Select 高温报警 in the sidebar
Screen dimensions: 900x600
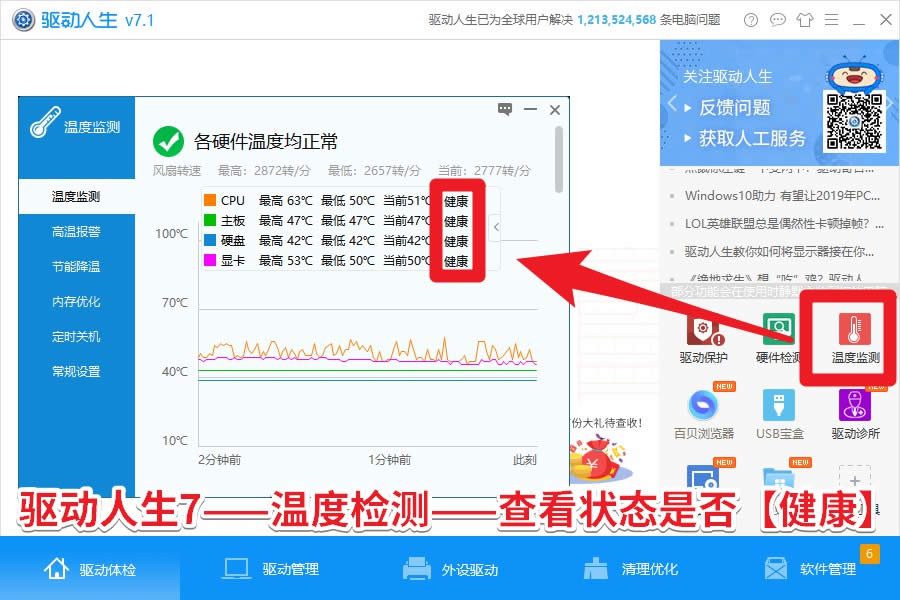tap(76, 231)
